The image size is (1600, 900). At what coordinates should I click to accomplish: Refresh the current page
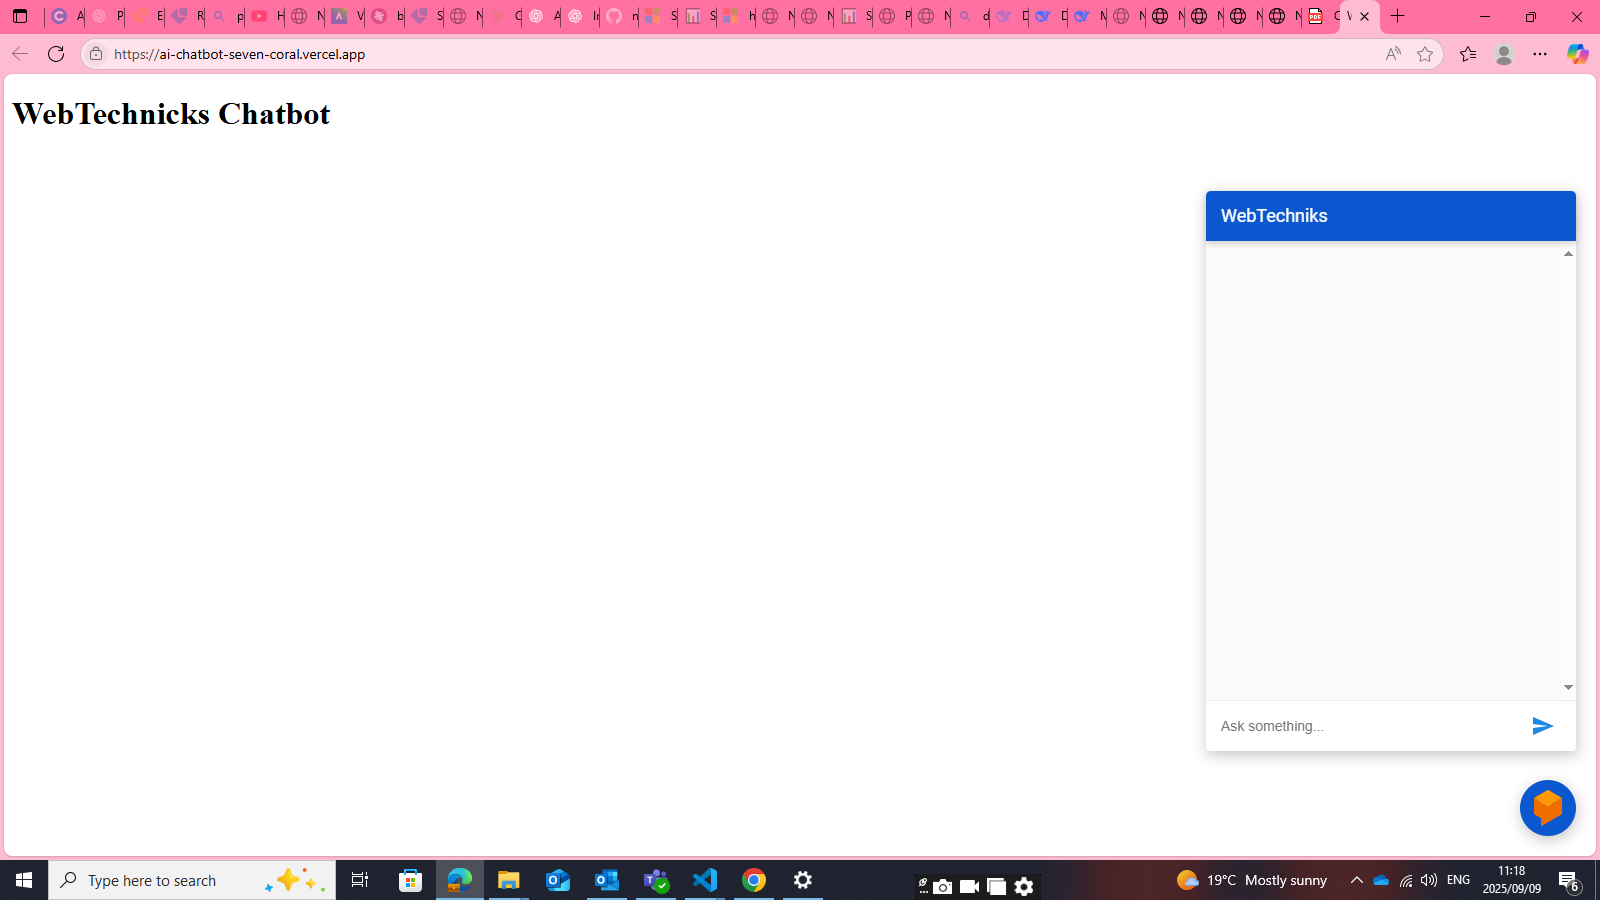click(x=56, y=54)
